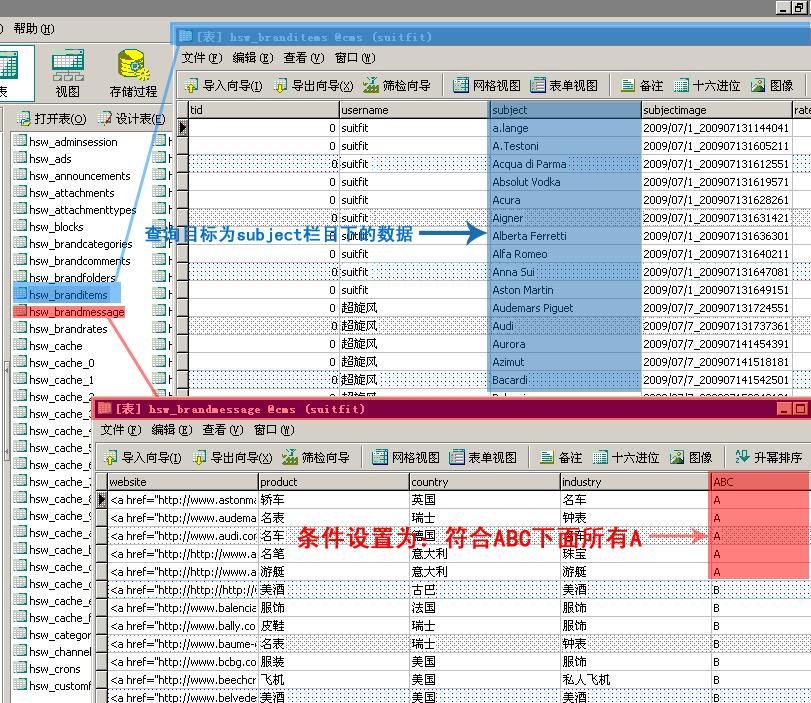
Task: Select hsw_brandcategories table in list
Action: tap(73, 244)
